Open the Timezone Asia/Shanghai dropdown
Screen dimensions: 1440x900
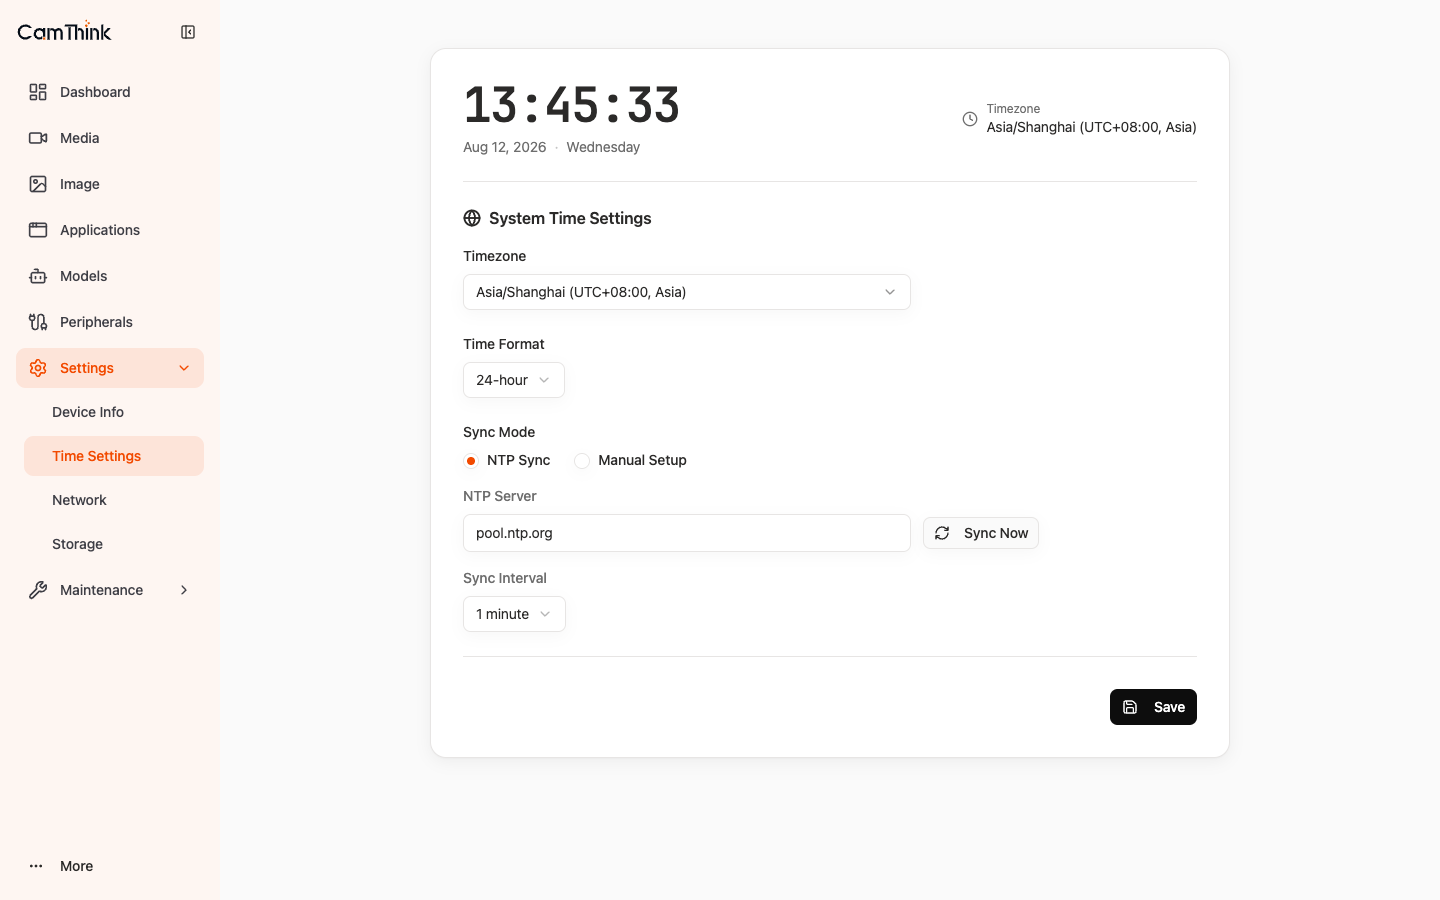click(x=687, y=292)
